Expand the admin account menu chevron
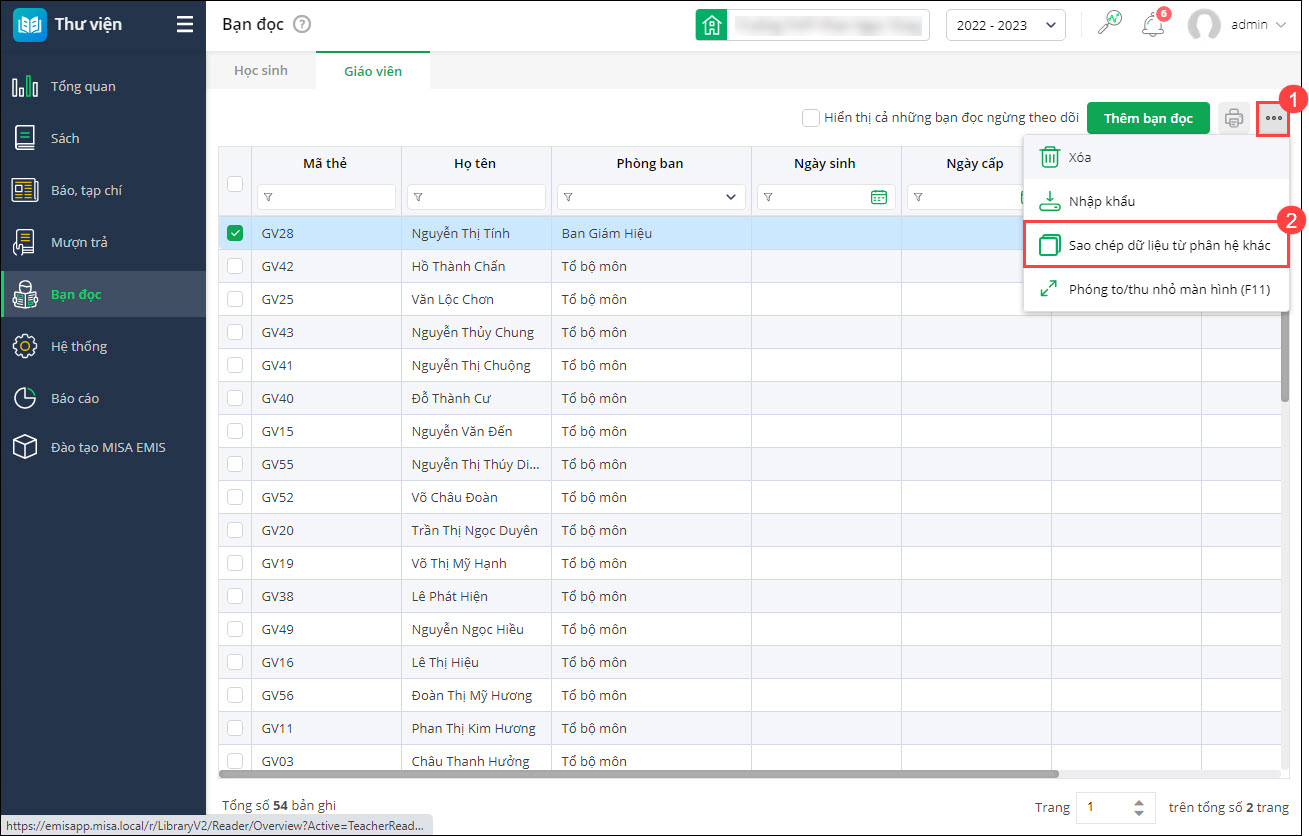This screenshot has height=836, width=1309. (1281, 25)
